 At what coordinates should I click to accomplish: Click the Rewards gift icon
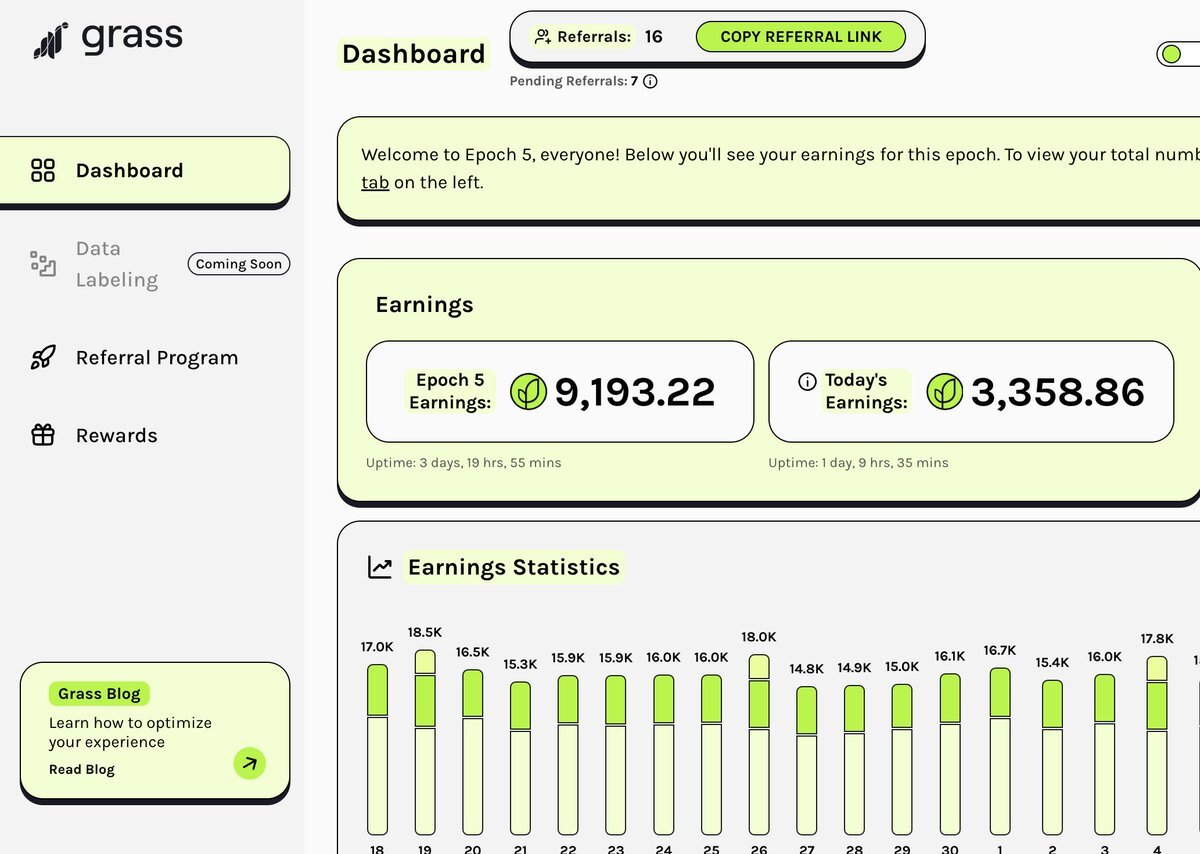tap(43, 435)
